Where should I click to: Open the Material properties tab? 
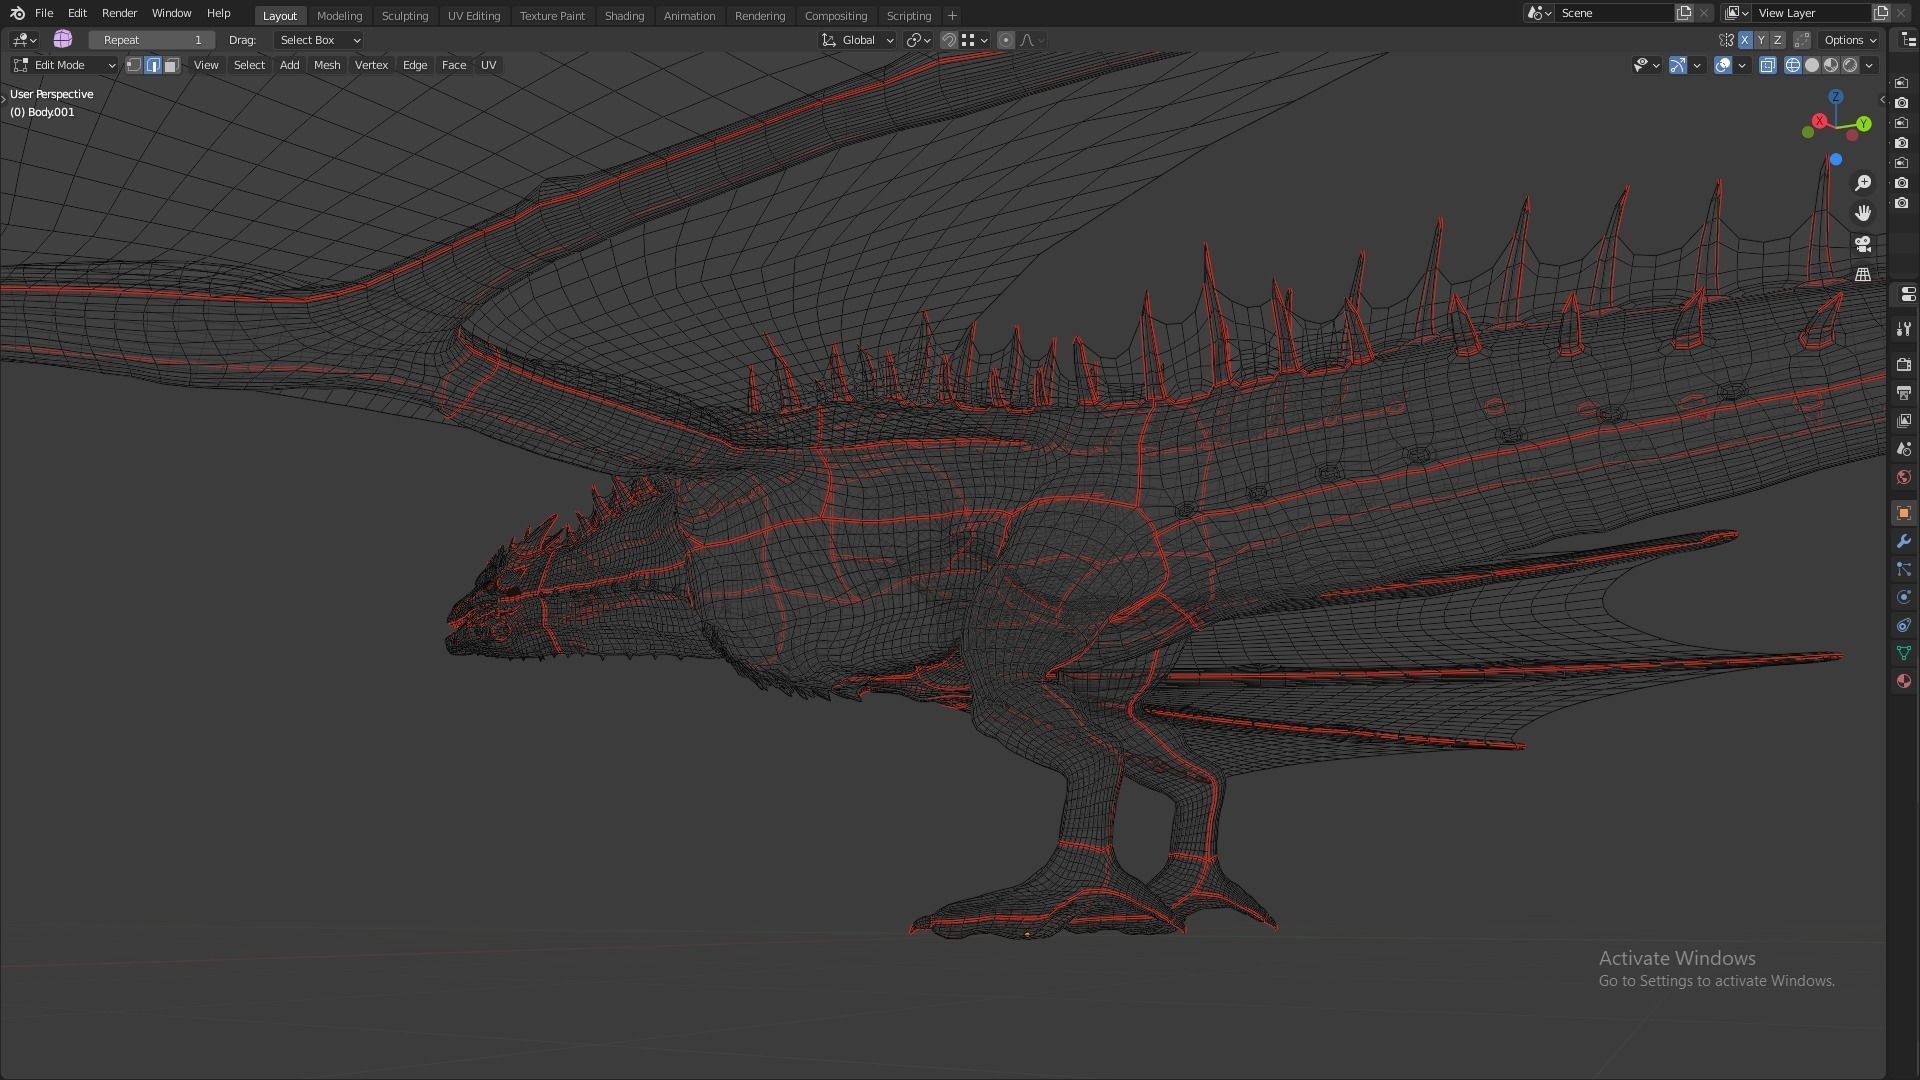1904,681
